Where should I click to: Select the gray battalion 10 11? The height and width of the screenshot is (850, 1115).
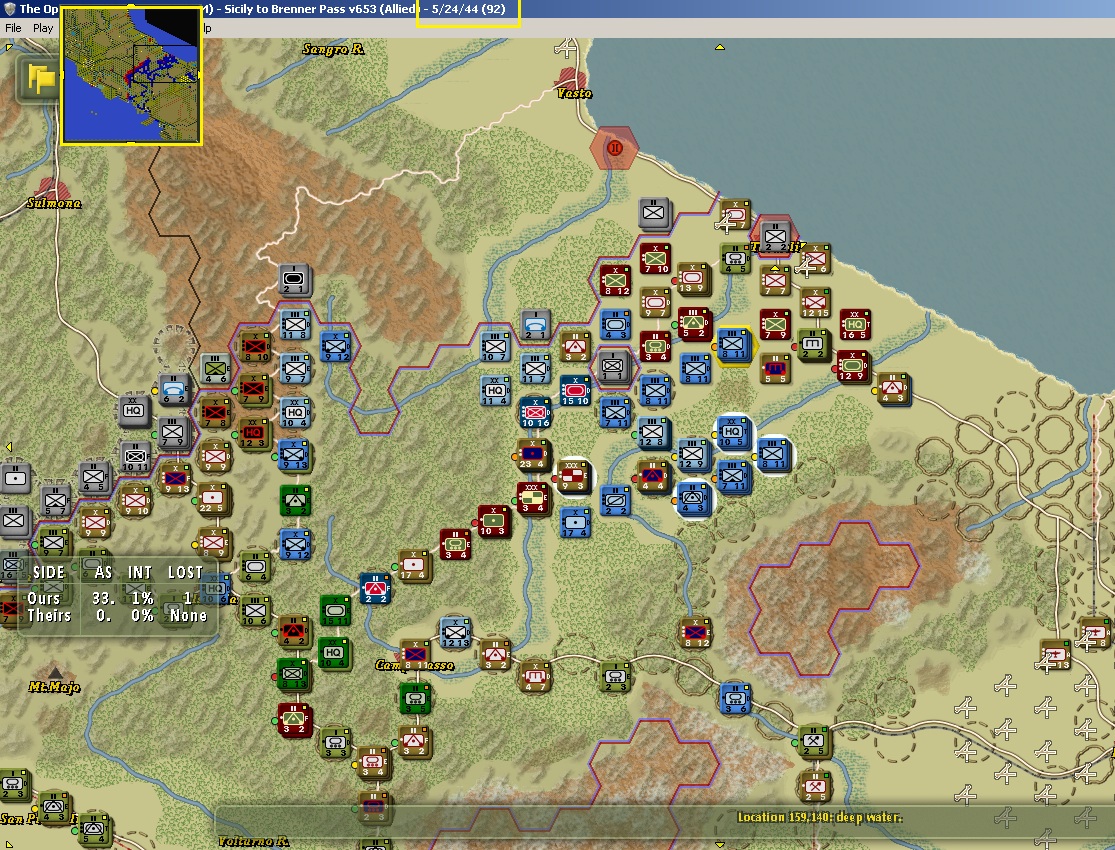pos(135,457)
